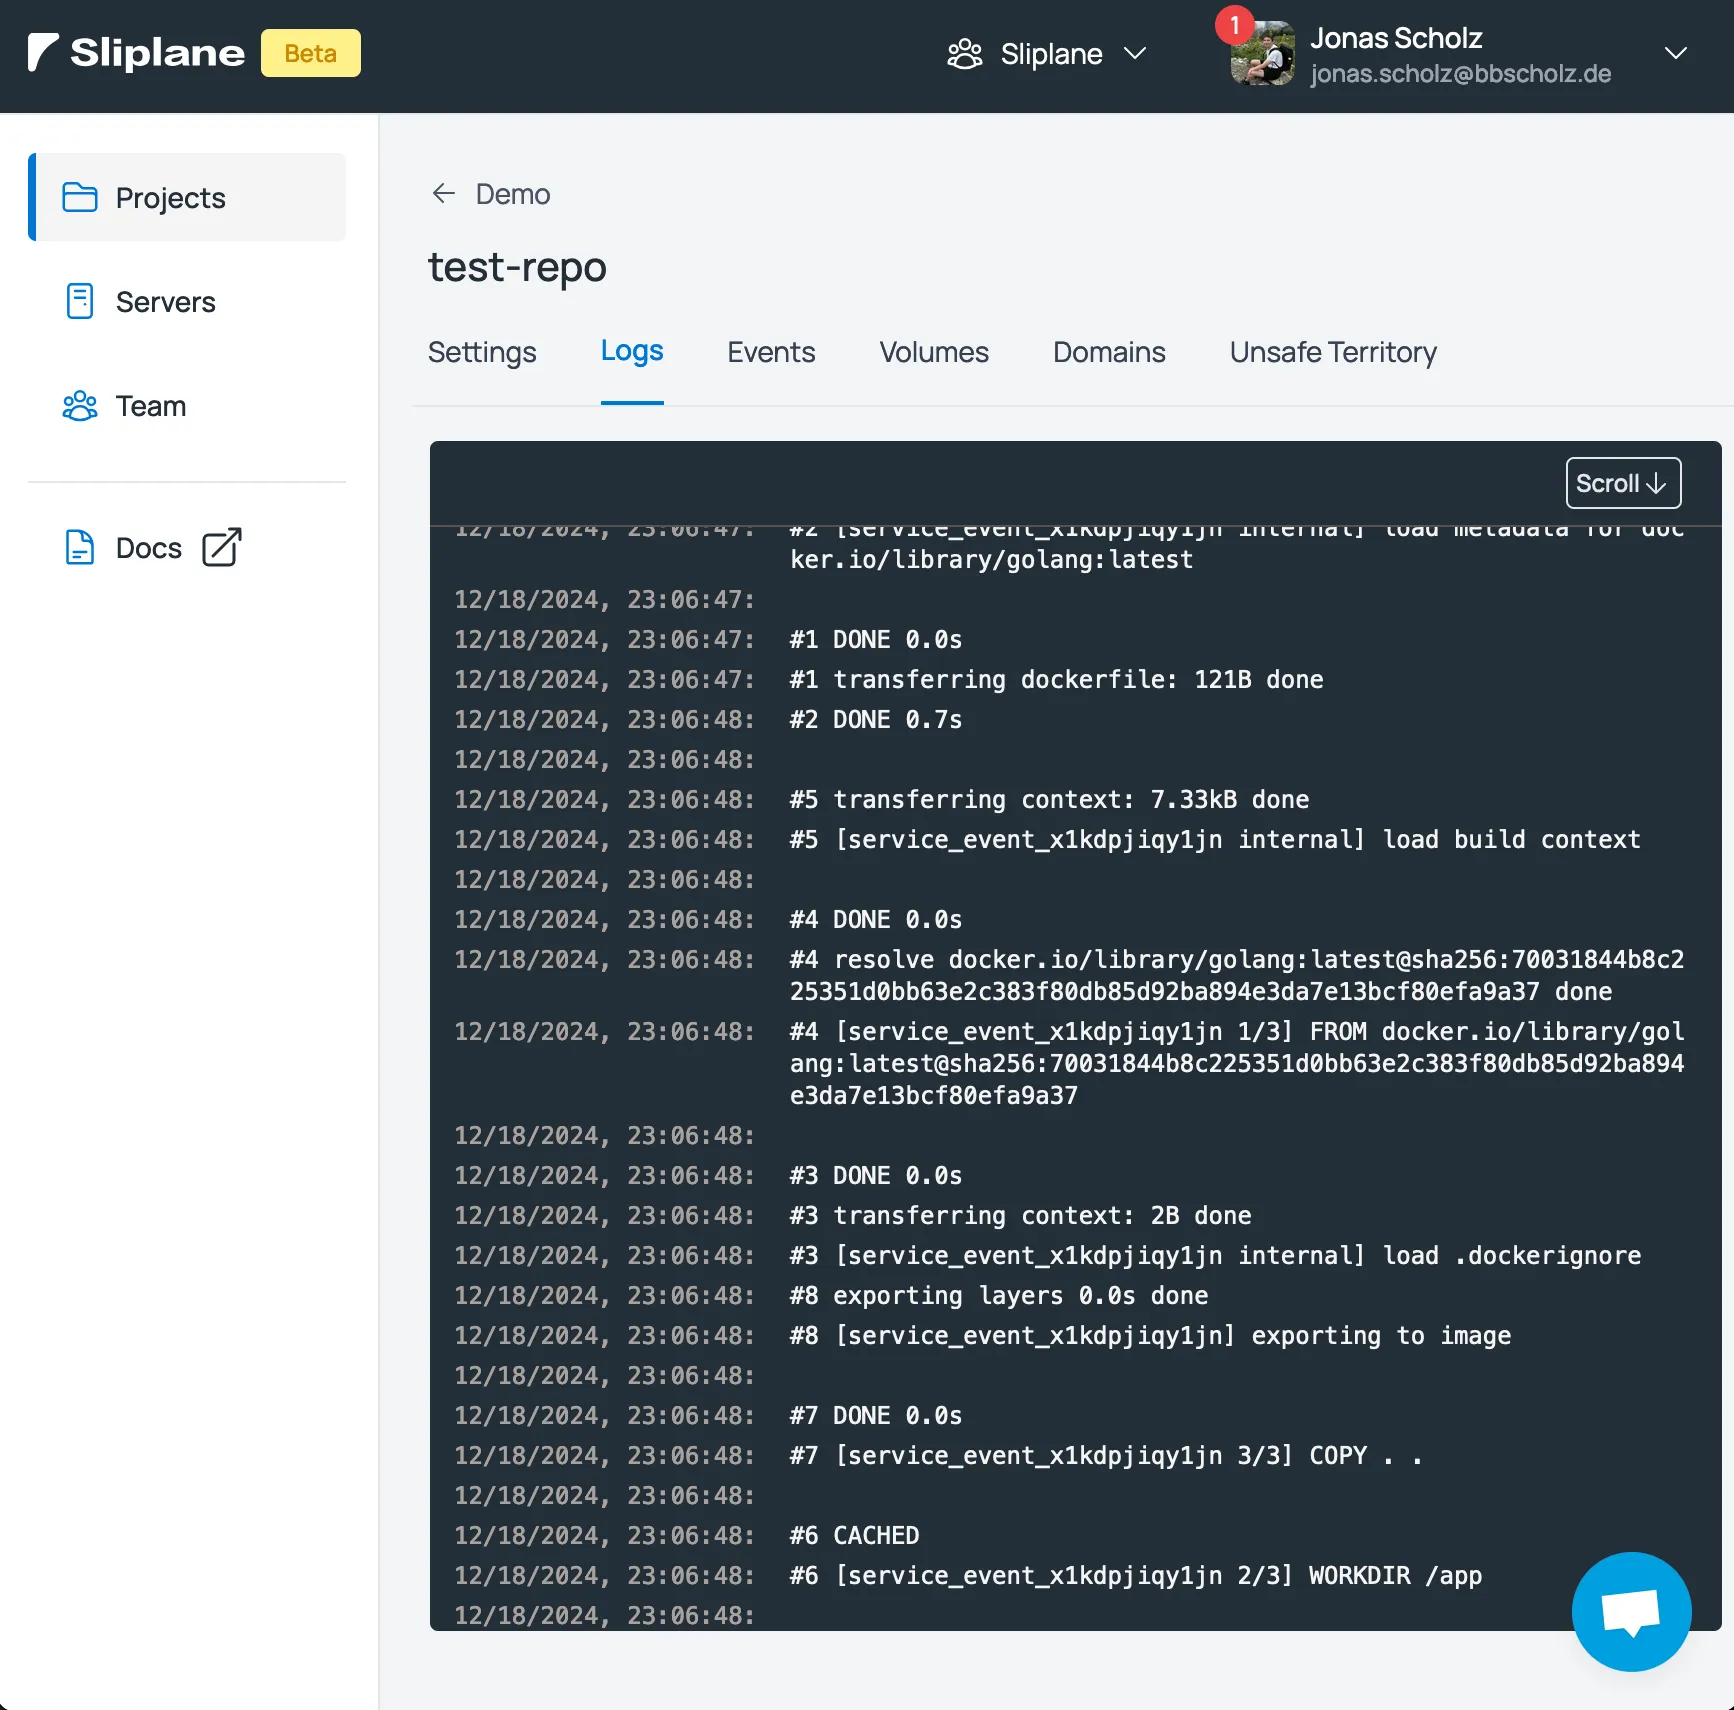Switch to the Events tab

tap(771, 352)
